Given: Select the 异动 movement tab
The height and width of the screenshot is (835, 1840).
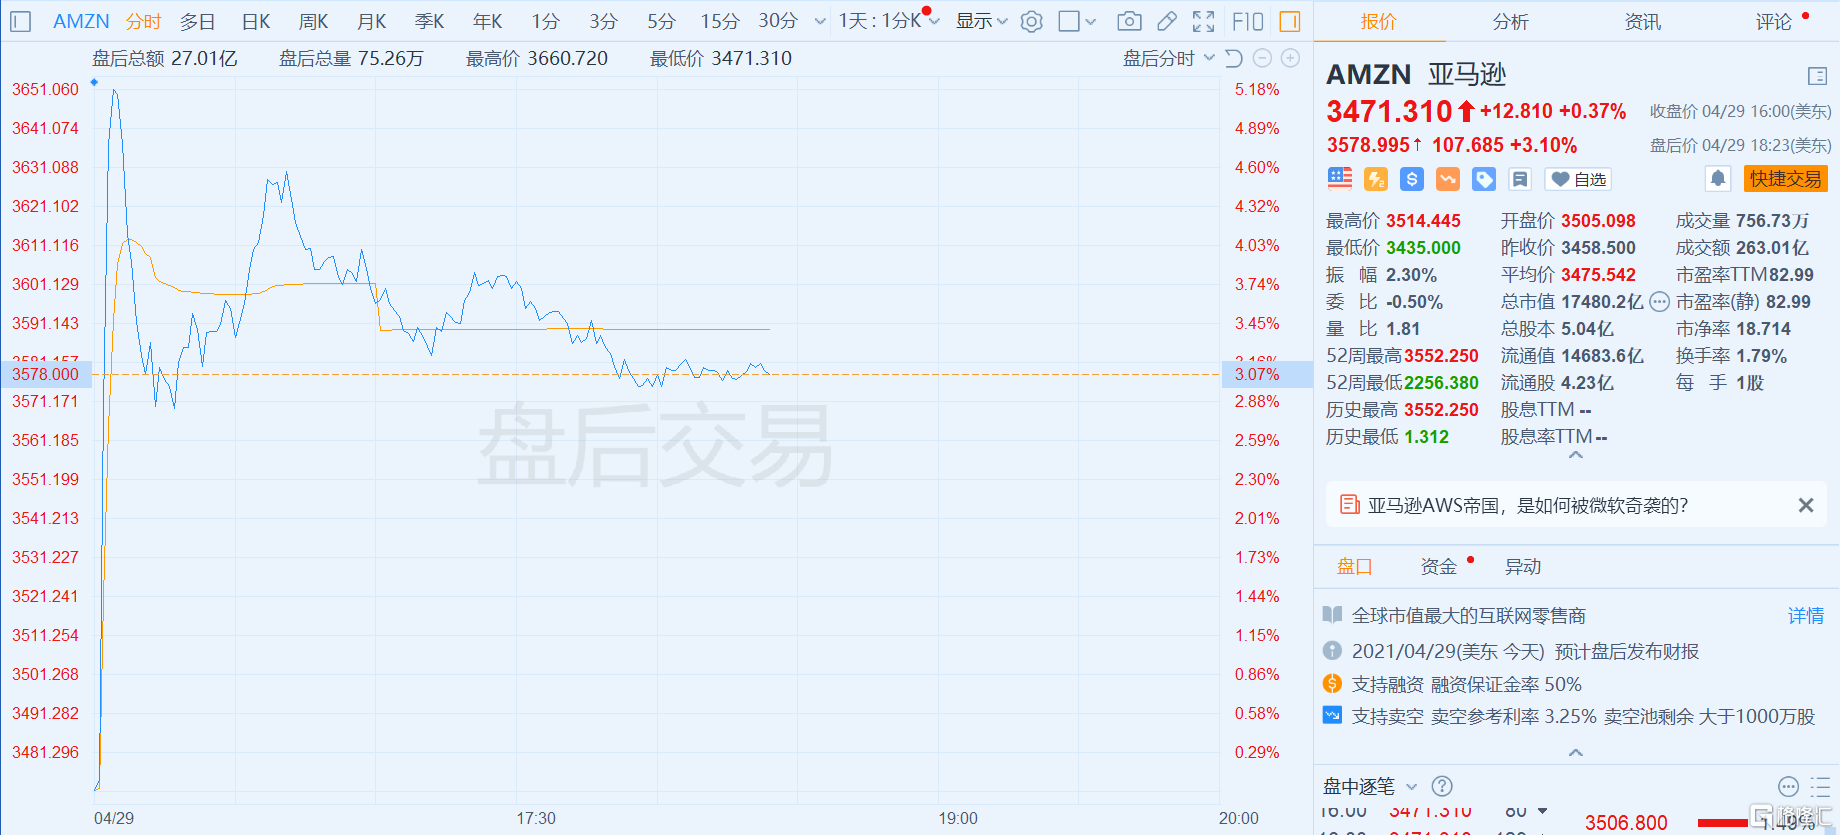Looking at the screenshot, I should point(1523,566).
